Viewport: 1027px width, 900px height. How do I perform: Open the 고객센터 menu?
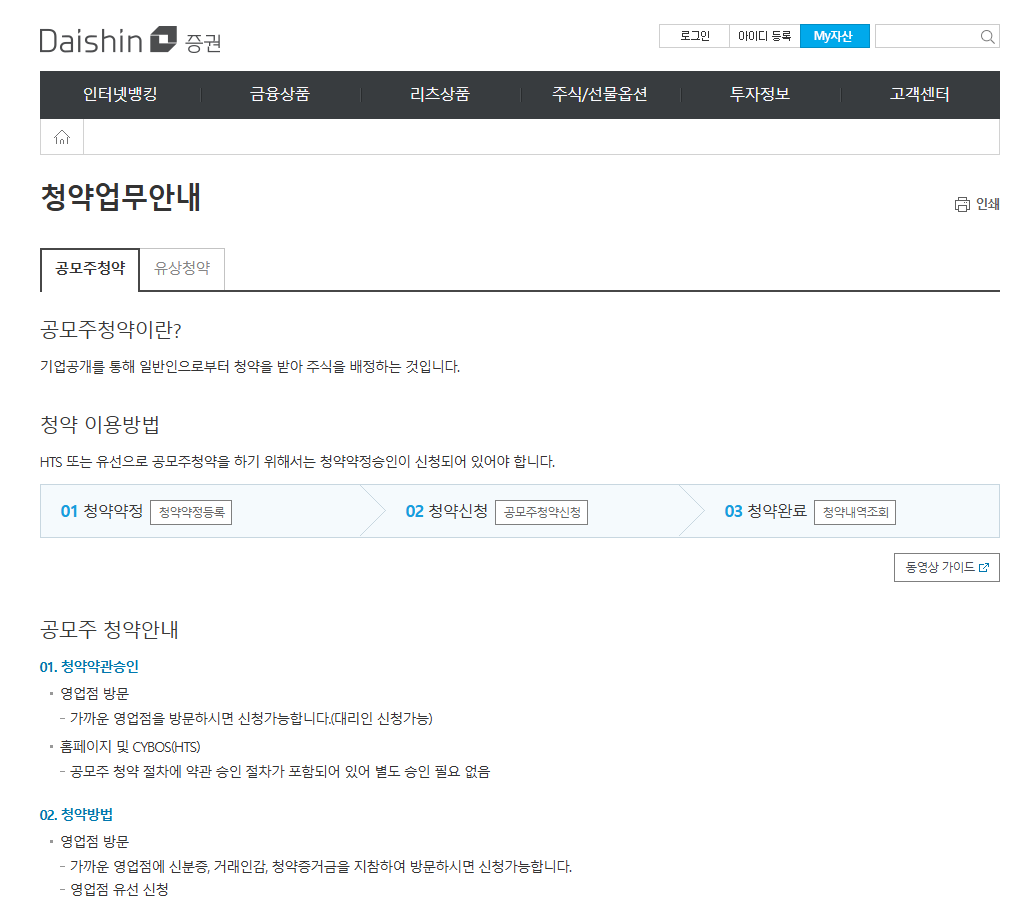919,95
